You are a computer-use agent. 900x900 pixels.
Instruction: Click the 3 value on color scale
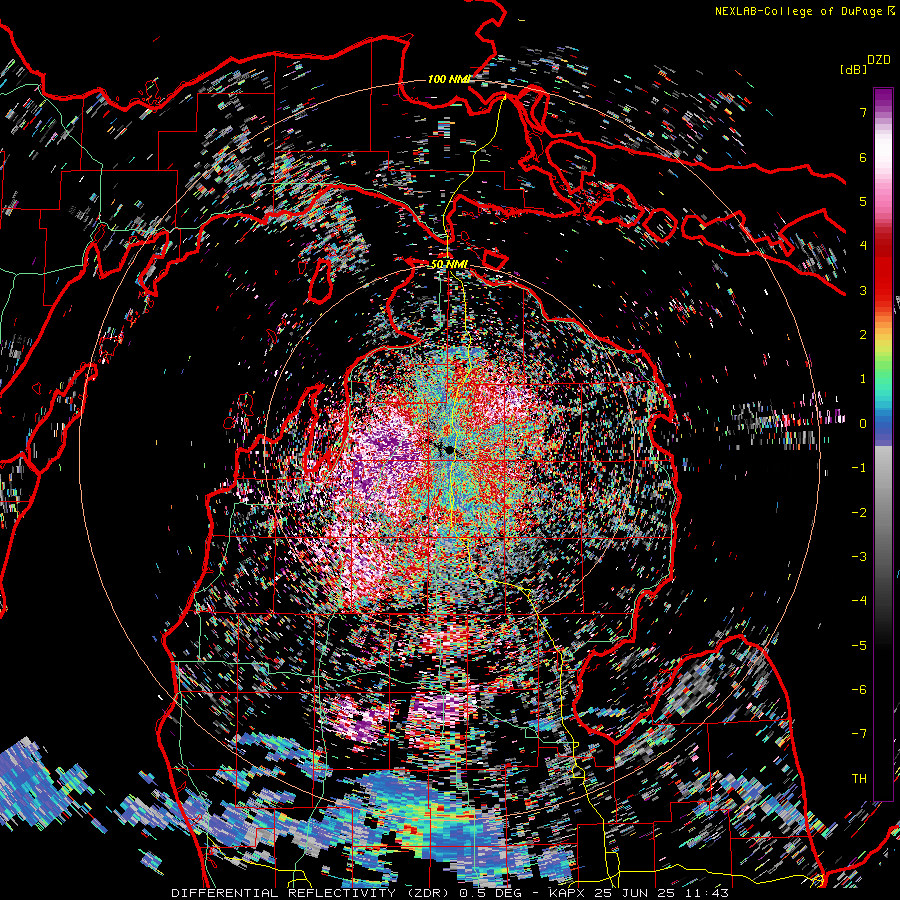(863, 290)
